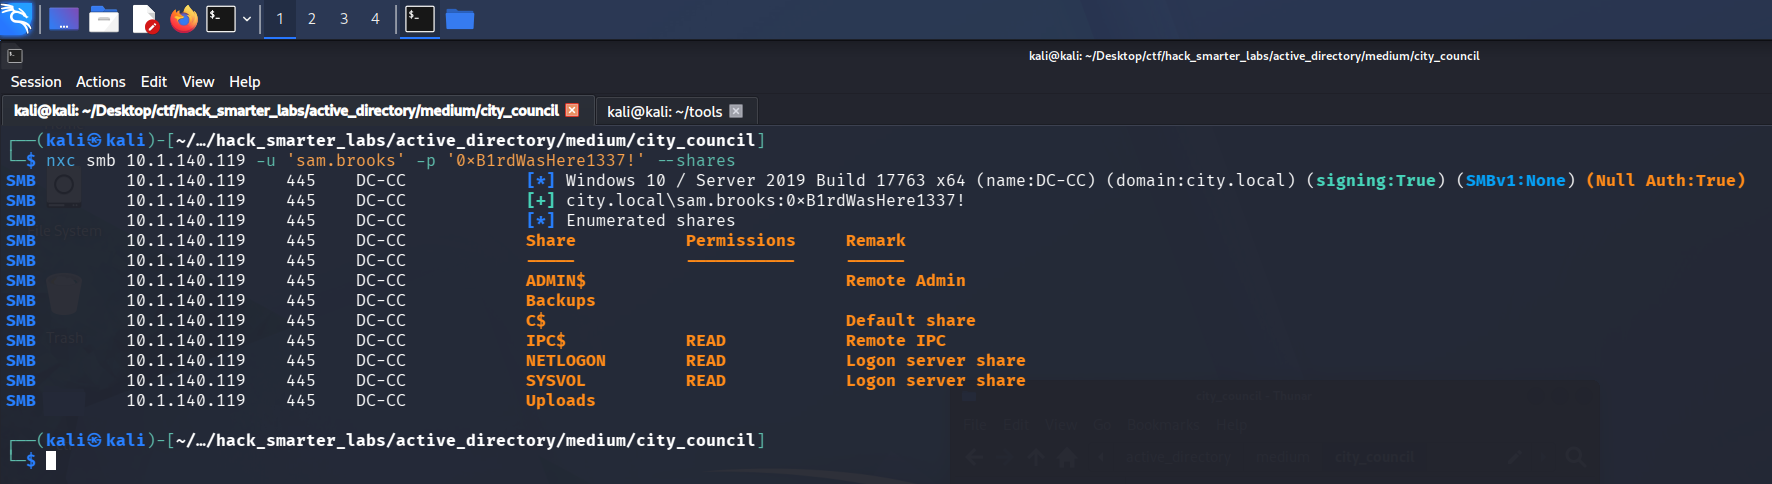This screenshot has height=484, width=1772.
Task: Click READ permission in NETLOGON row
Action: tap(706, 360)
